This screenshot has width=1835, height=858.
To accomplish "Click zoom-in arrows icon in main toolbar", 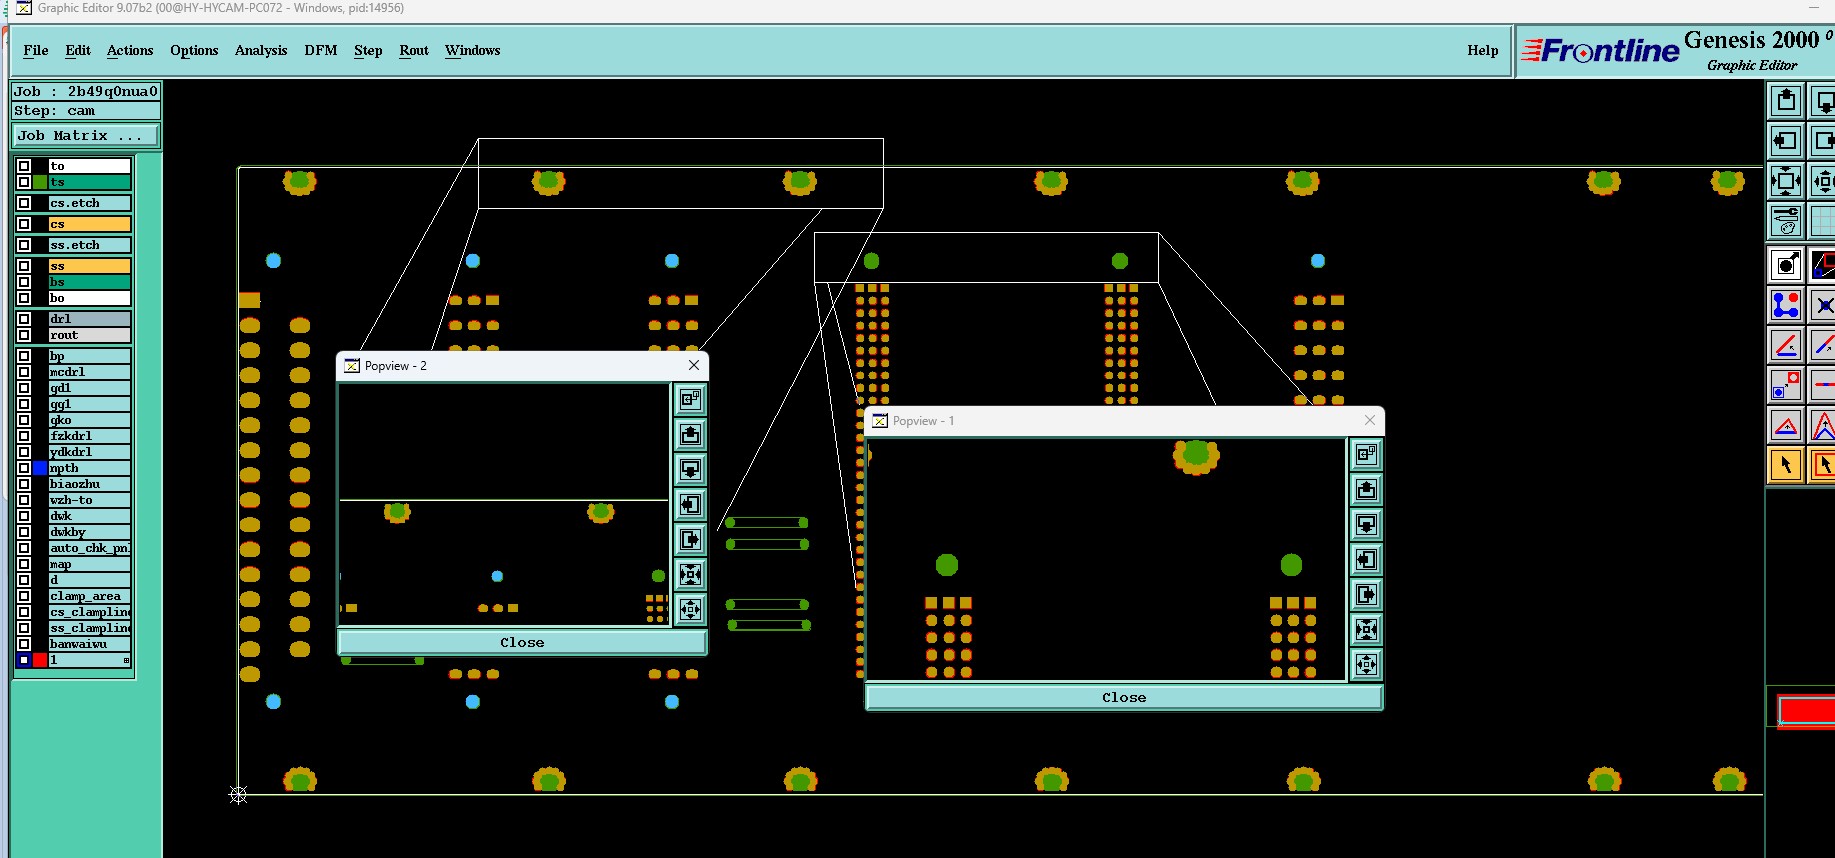I will [1786, 181].
